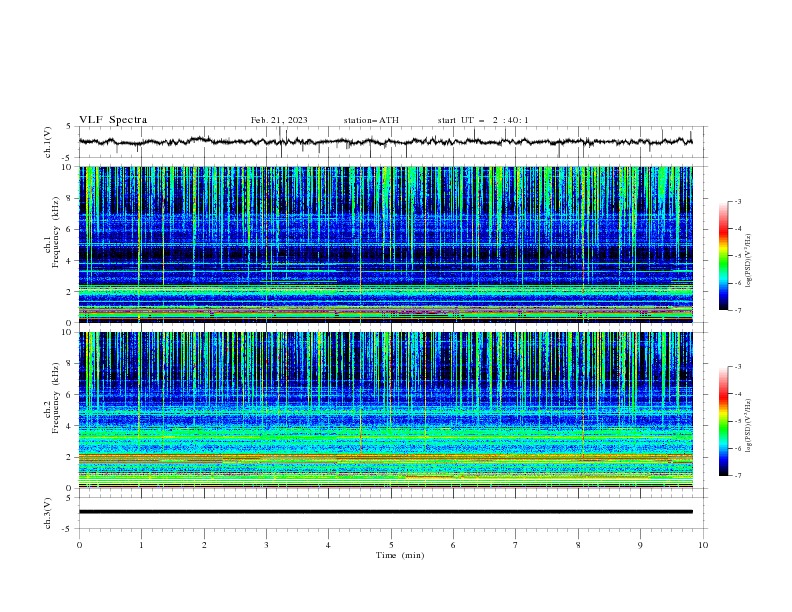Click the ch.1 spectrogram panel
The image size is (792, 612).
pyautogui.click(x=385, y=244)
